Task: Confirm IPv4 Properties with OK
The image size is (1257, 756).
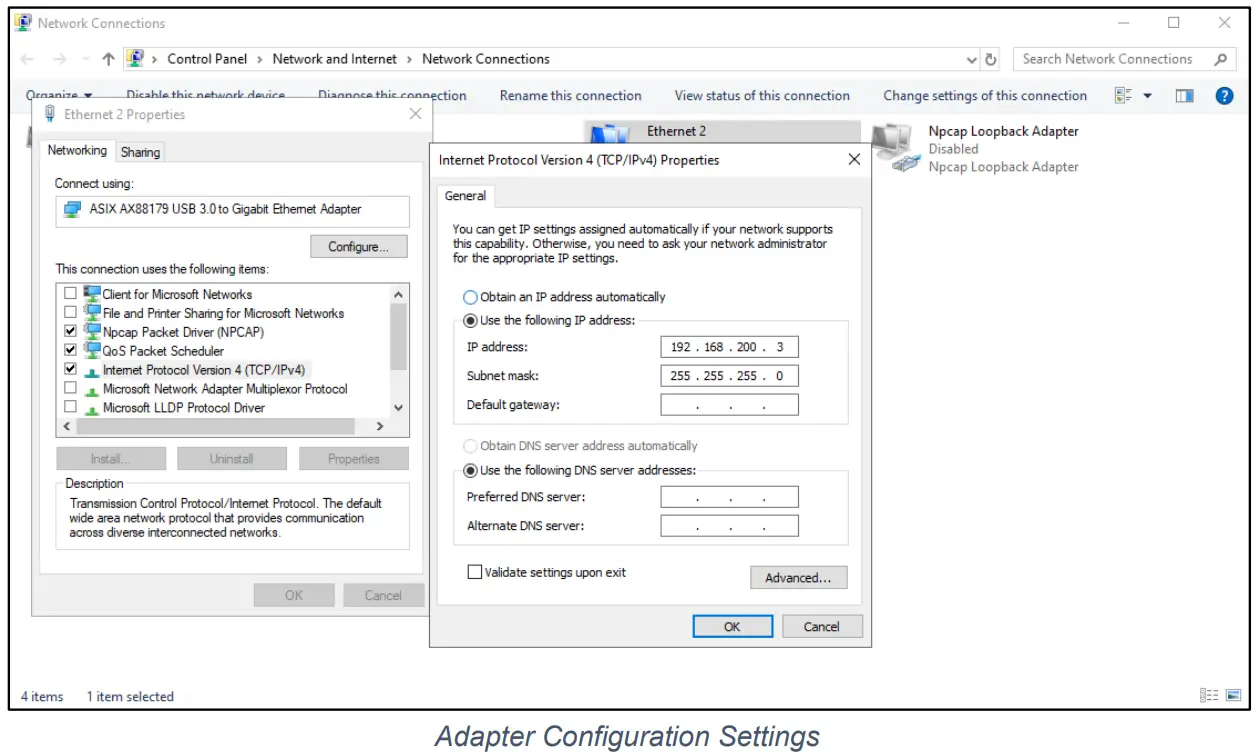Action: tap(732, 627)
